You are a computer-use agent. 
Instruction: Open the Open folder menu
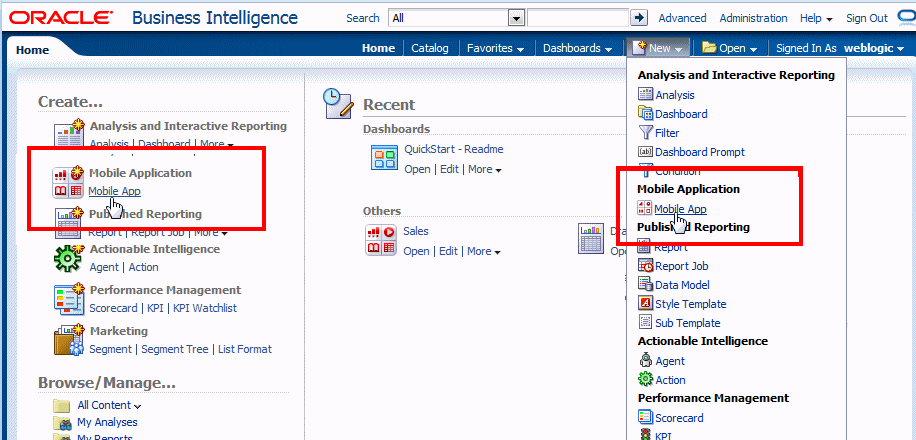[x=730, y=48]
